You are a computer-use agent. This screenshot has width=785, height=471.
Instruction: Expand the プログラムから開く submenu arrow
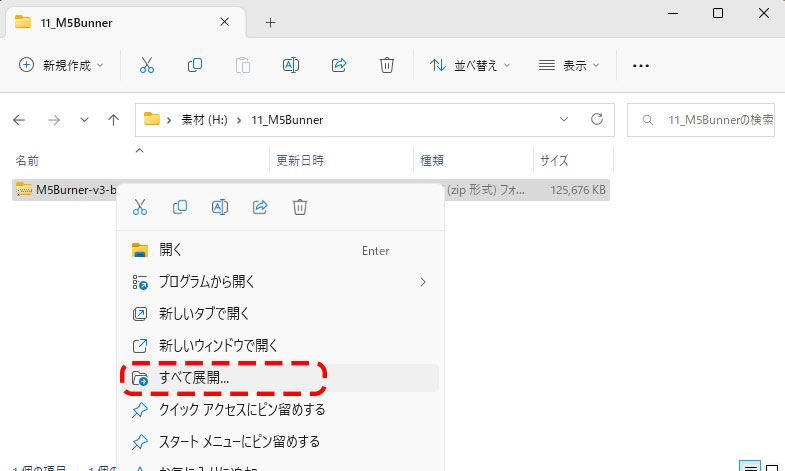423,282
